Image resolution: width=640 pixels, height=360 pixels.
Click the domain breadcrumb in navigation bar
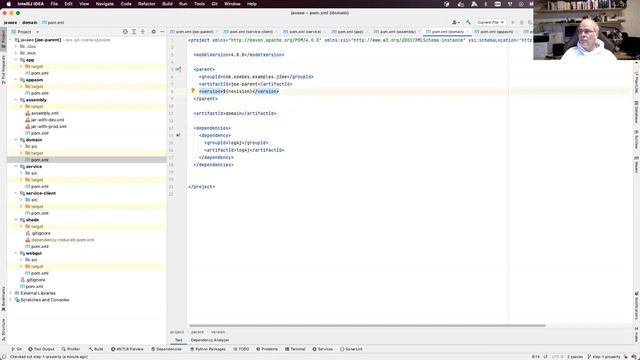29,22
